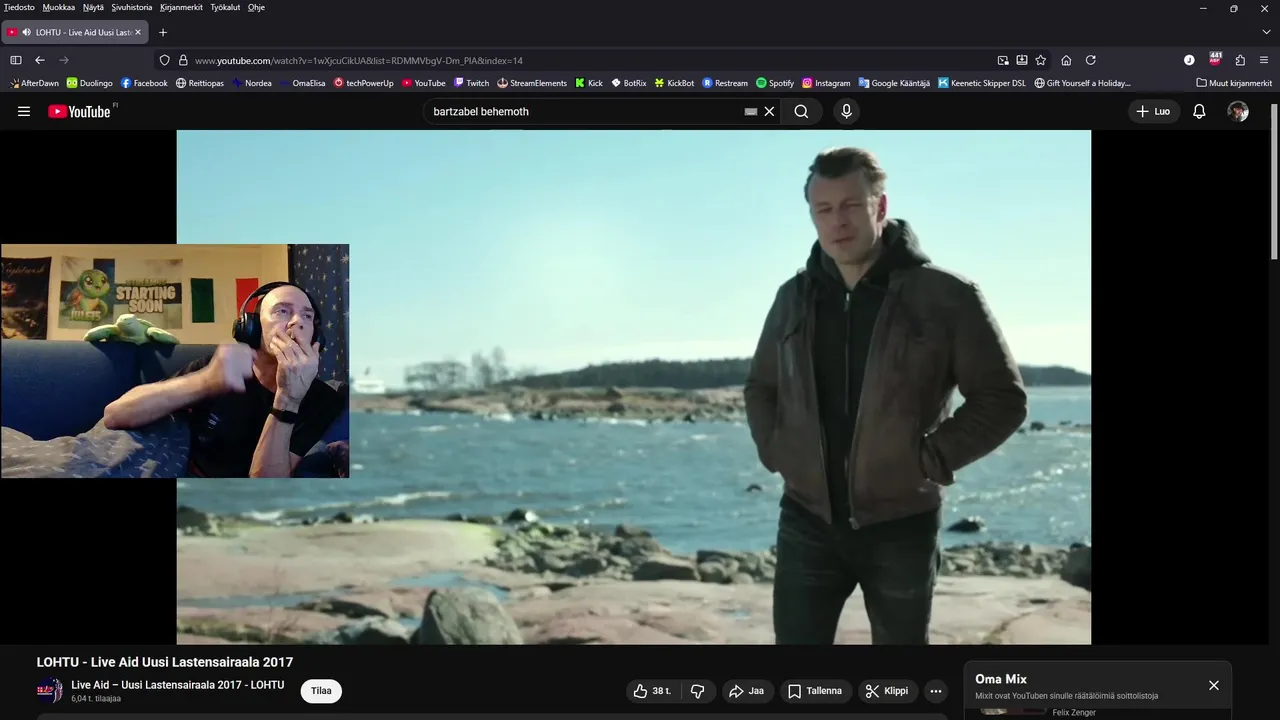This screenshot has height=720, width=1280.
Task: Open the Nordea bookmark
Action: [x=252, y=83]
